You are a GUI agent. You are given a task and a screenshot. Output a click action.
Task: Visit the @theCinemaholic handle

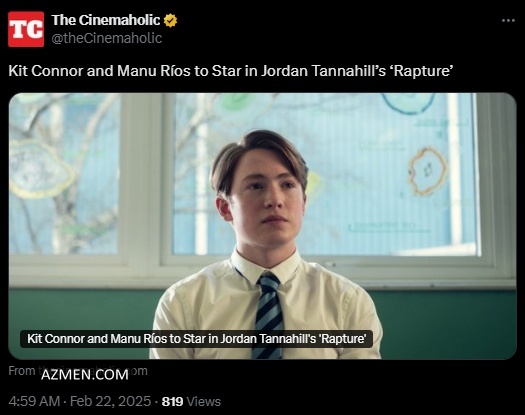[107, 38]
